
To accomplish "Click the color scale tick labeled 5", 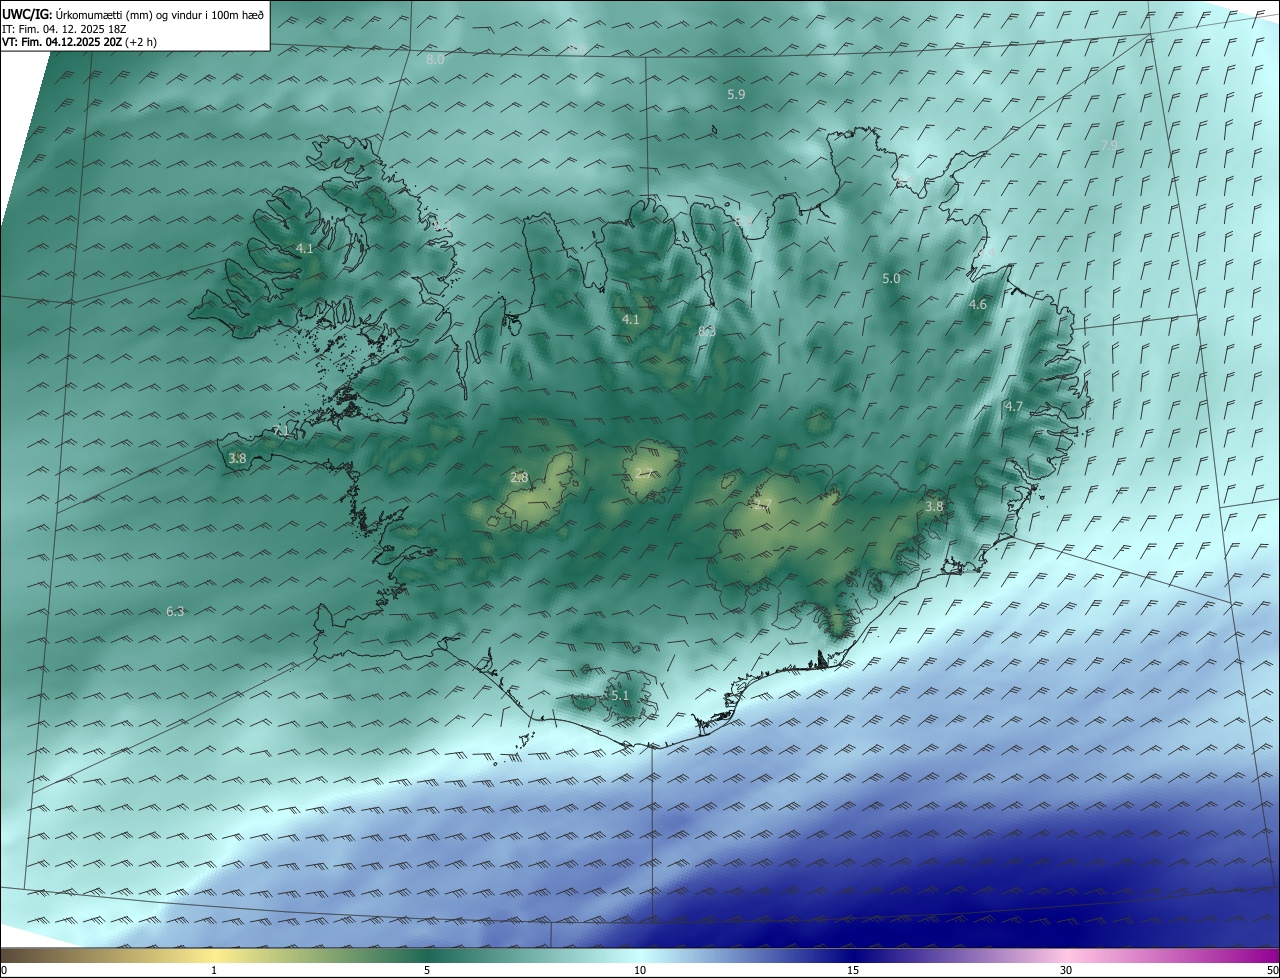I will point(427,970).
